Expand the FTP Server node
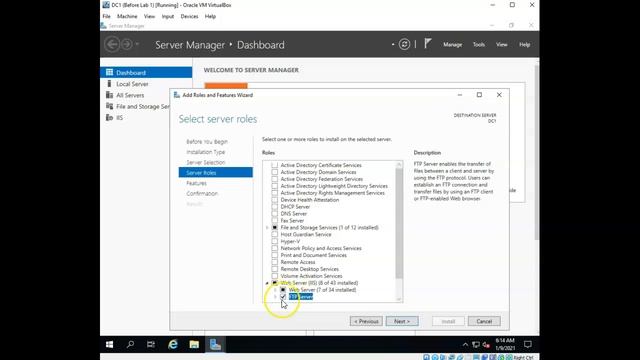 pyautogui.click(x=275, y=297)
